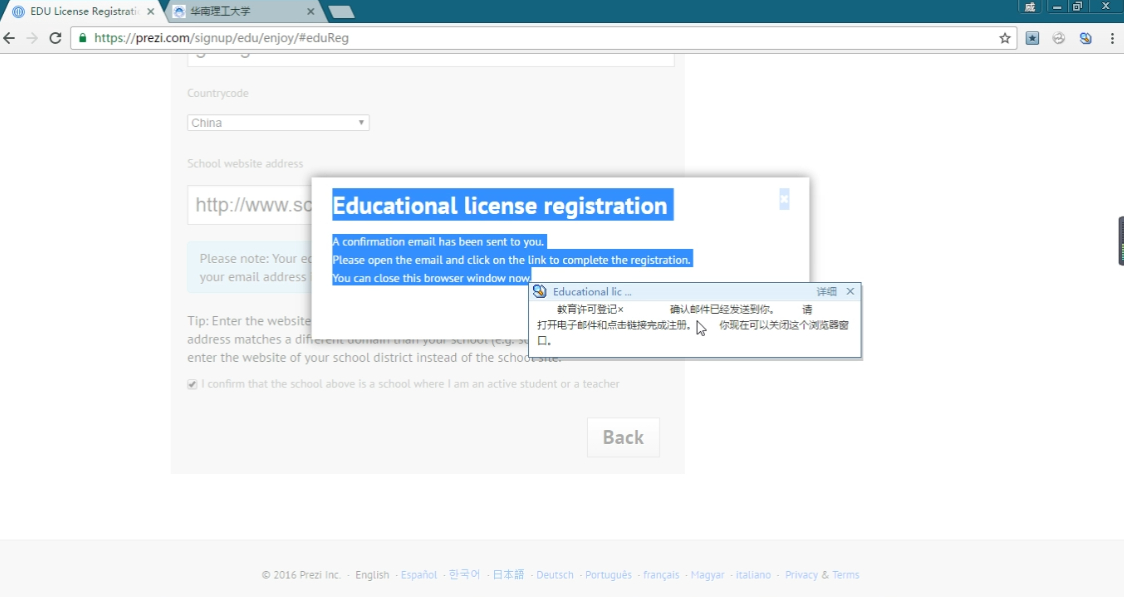
Task: Close the translation popup
Action: (850, 291)
